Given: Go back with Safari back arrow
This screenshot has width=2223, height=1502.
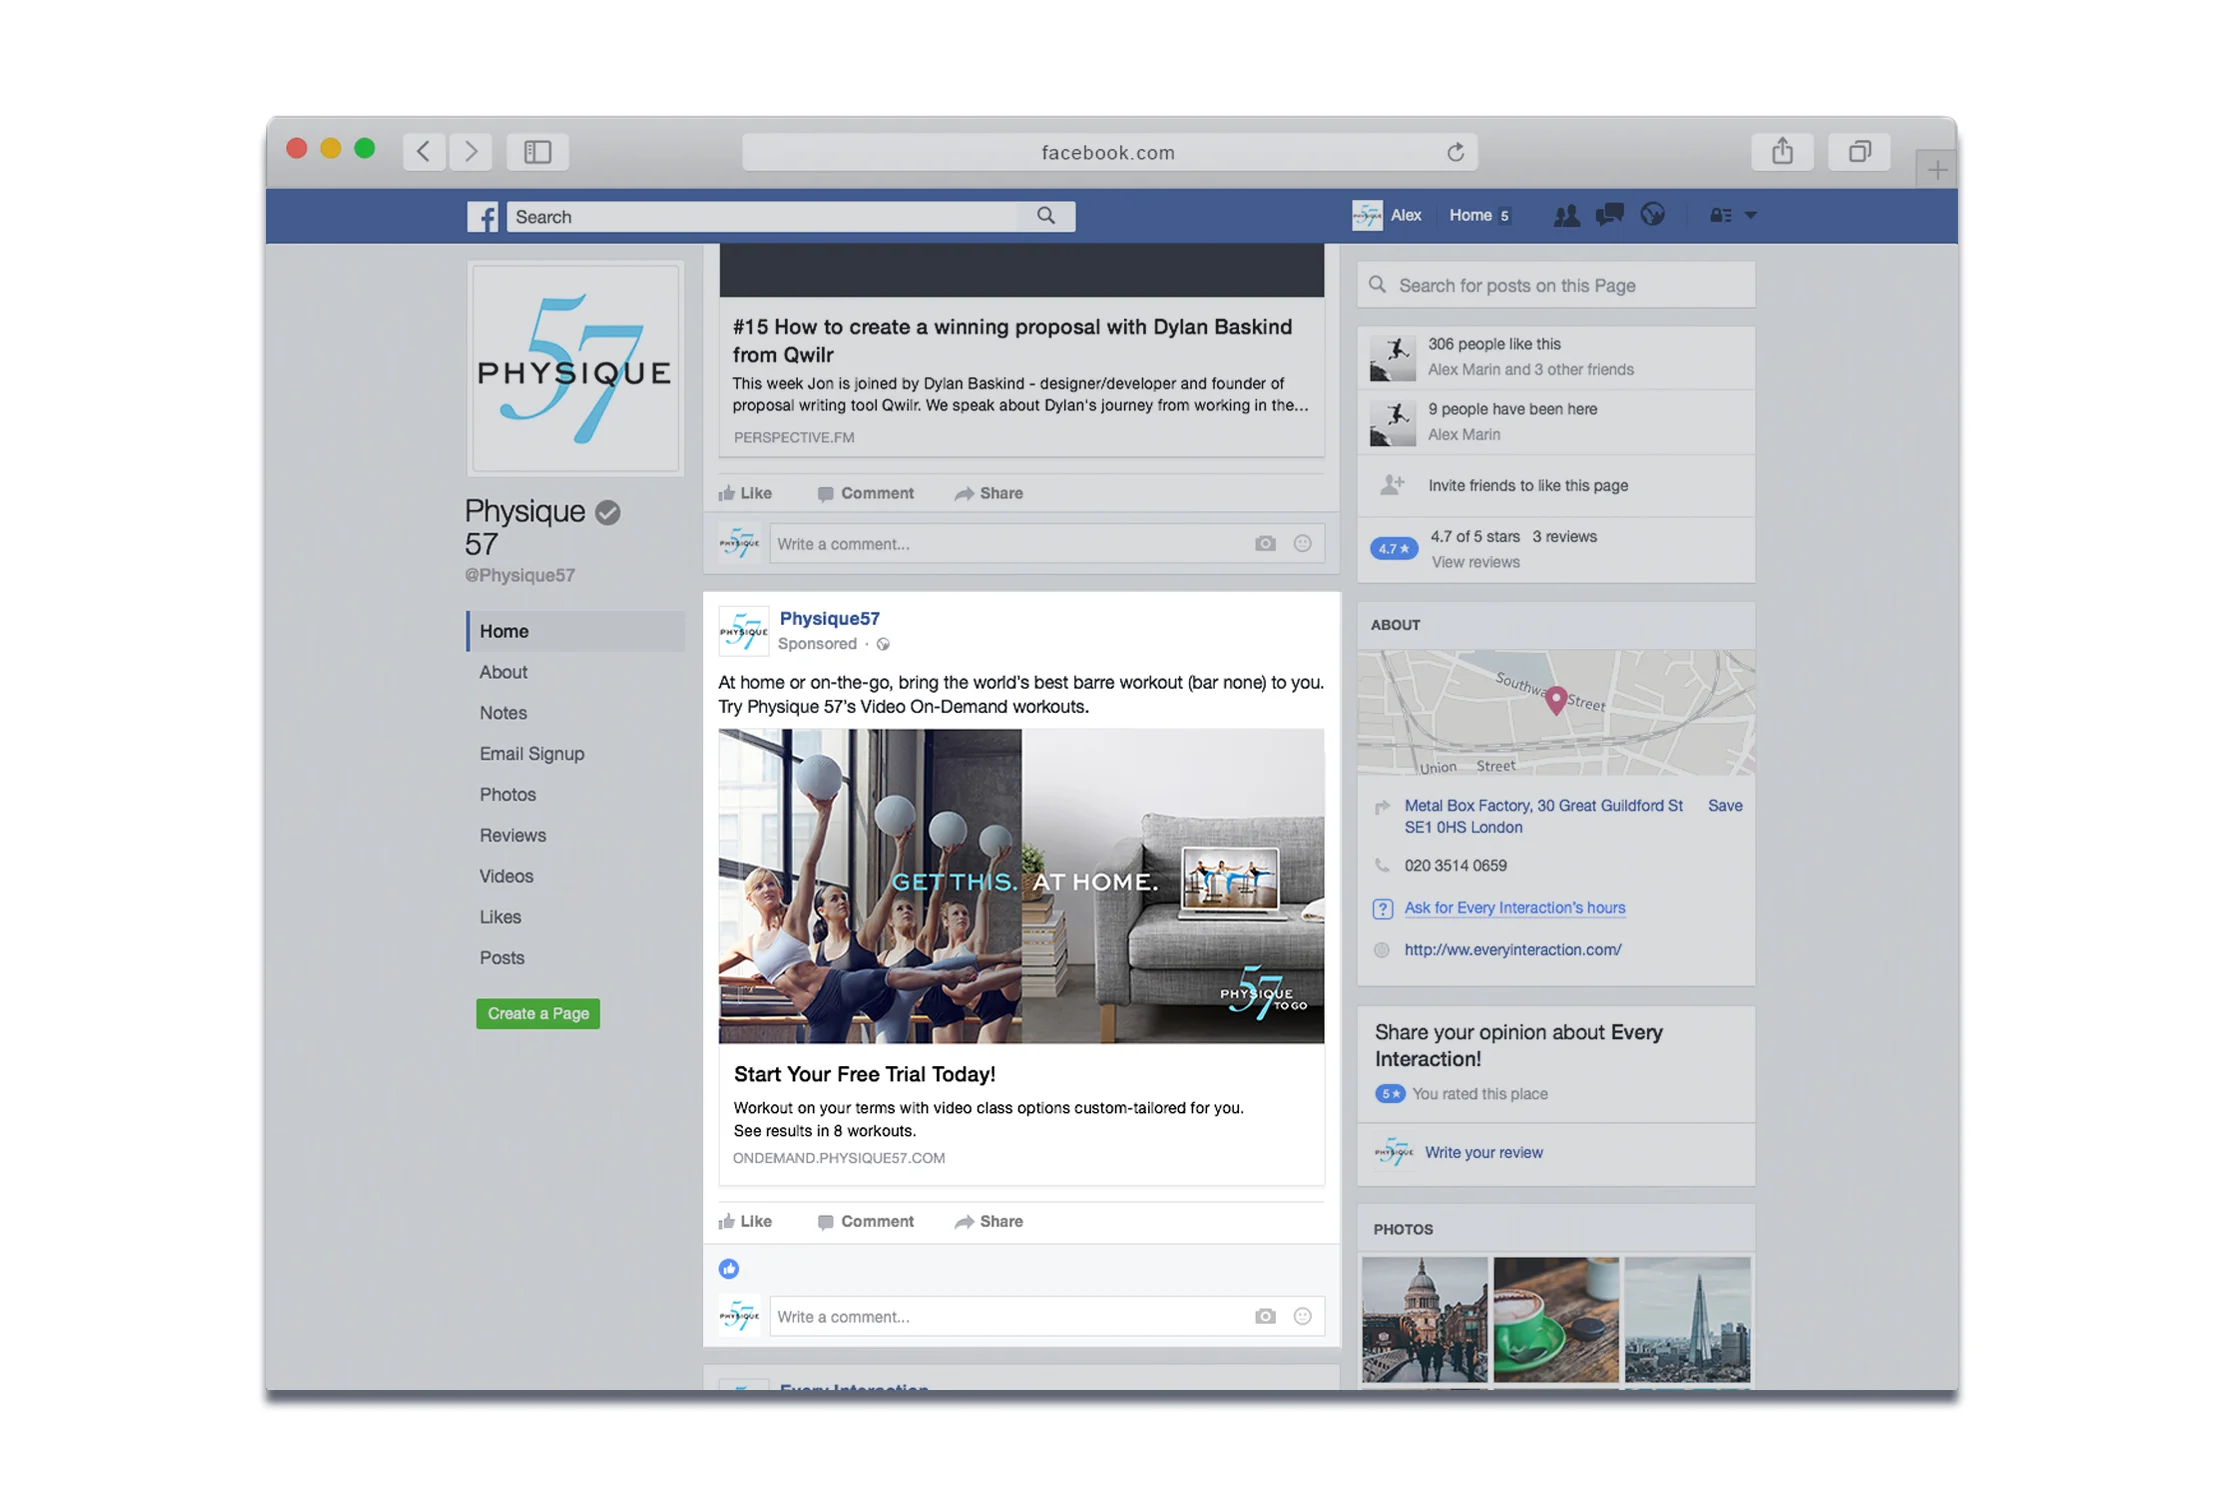Looking at the screenshot, I should [x=424, y=152].
